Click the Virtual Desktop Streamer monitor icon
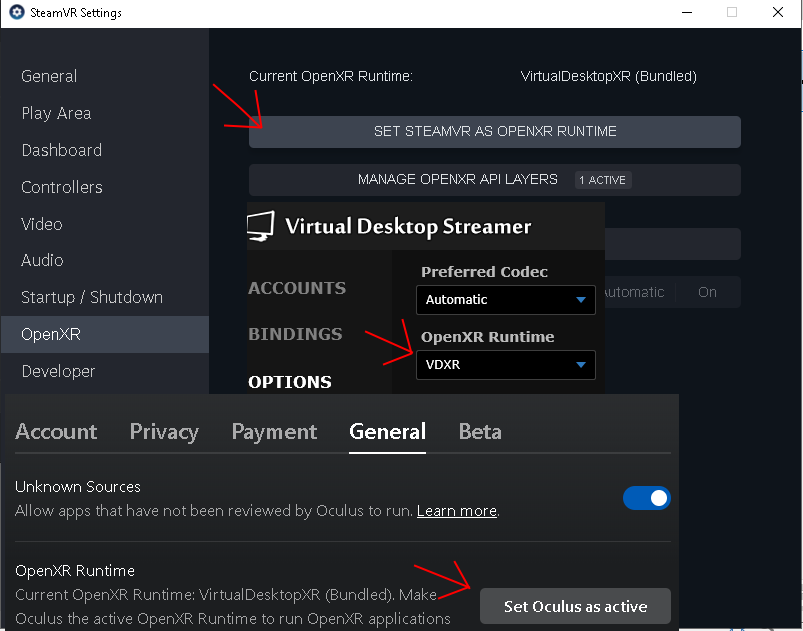The image size is (803, 631). tap(258, 227)
